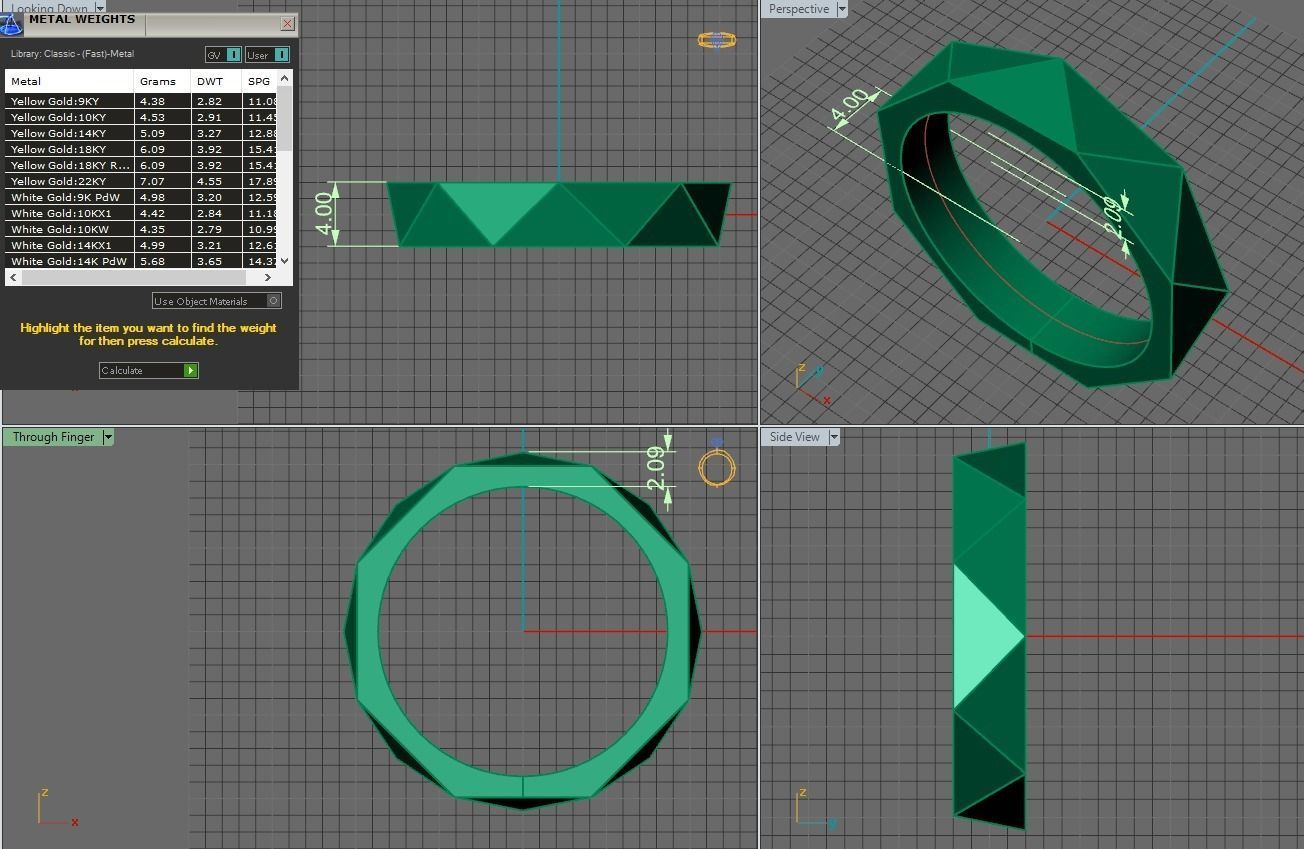Click the 4.55 DWT value
Screen dimensions: 1304x849
coord(209,181)
